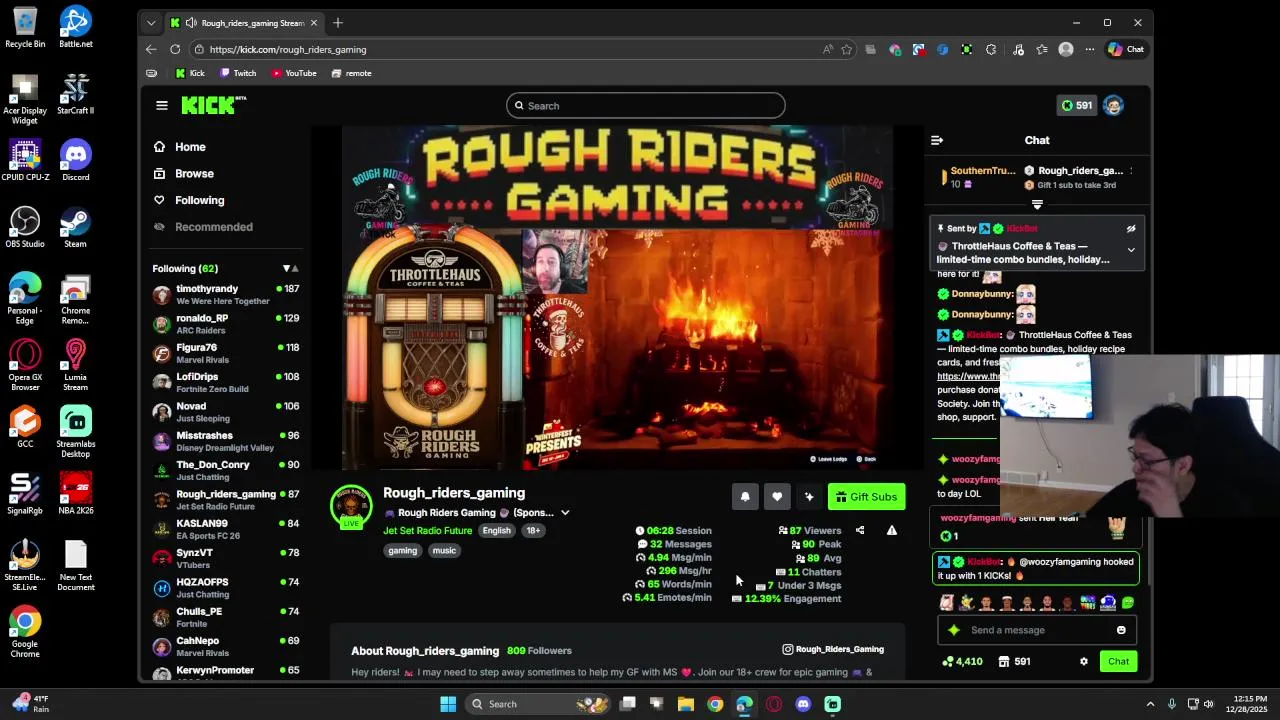Click the green Chat send button
Screen dimensions: 1280x720
(1118, 661)
